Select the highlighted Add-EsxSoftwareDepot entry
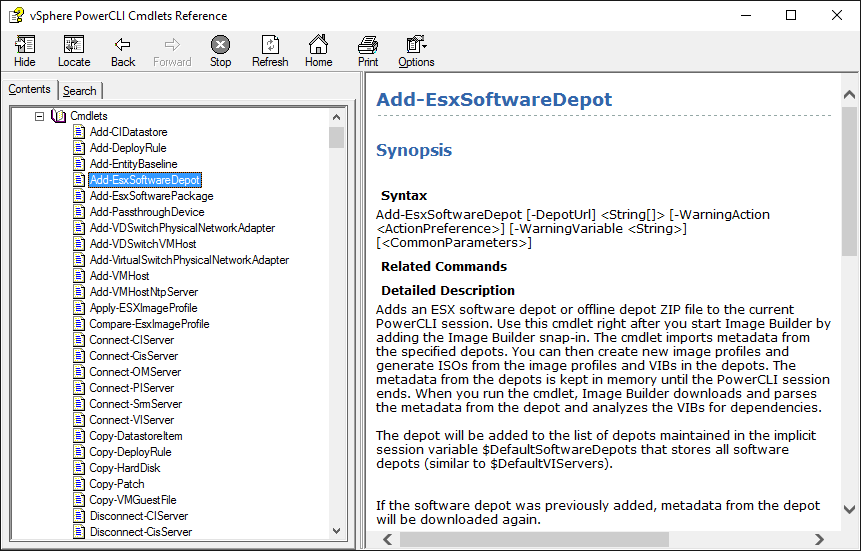Viewport: 861px width, 551px height. click(x=145, y=180)
